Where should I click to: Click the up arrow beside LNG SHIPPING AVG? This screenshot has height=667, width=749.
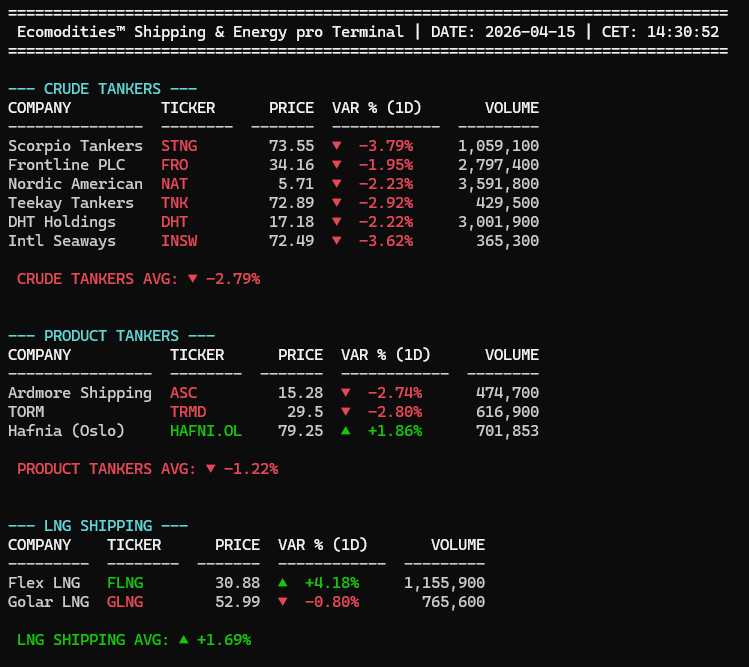[183, 640]
